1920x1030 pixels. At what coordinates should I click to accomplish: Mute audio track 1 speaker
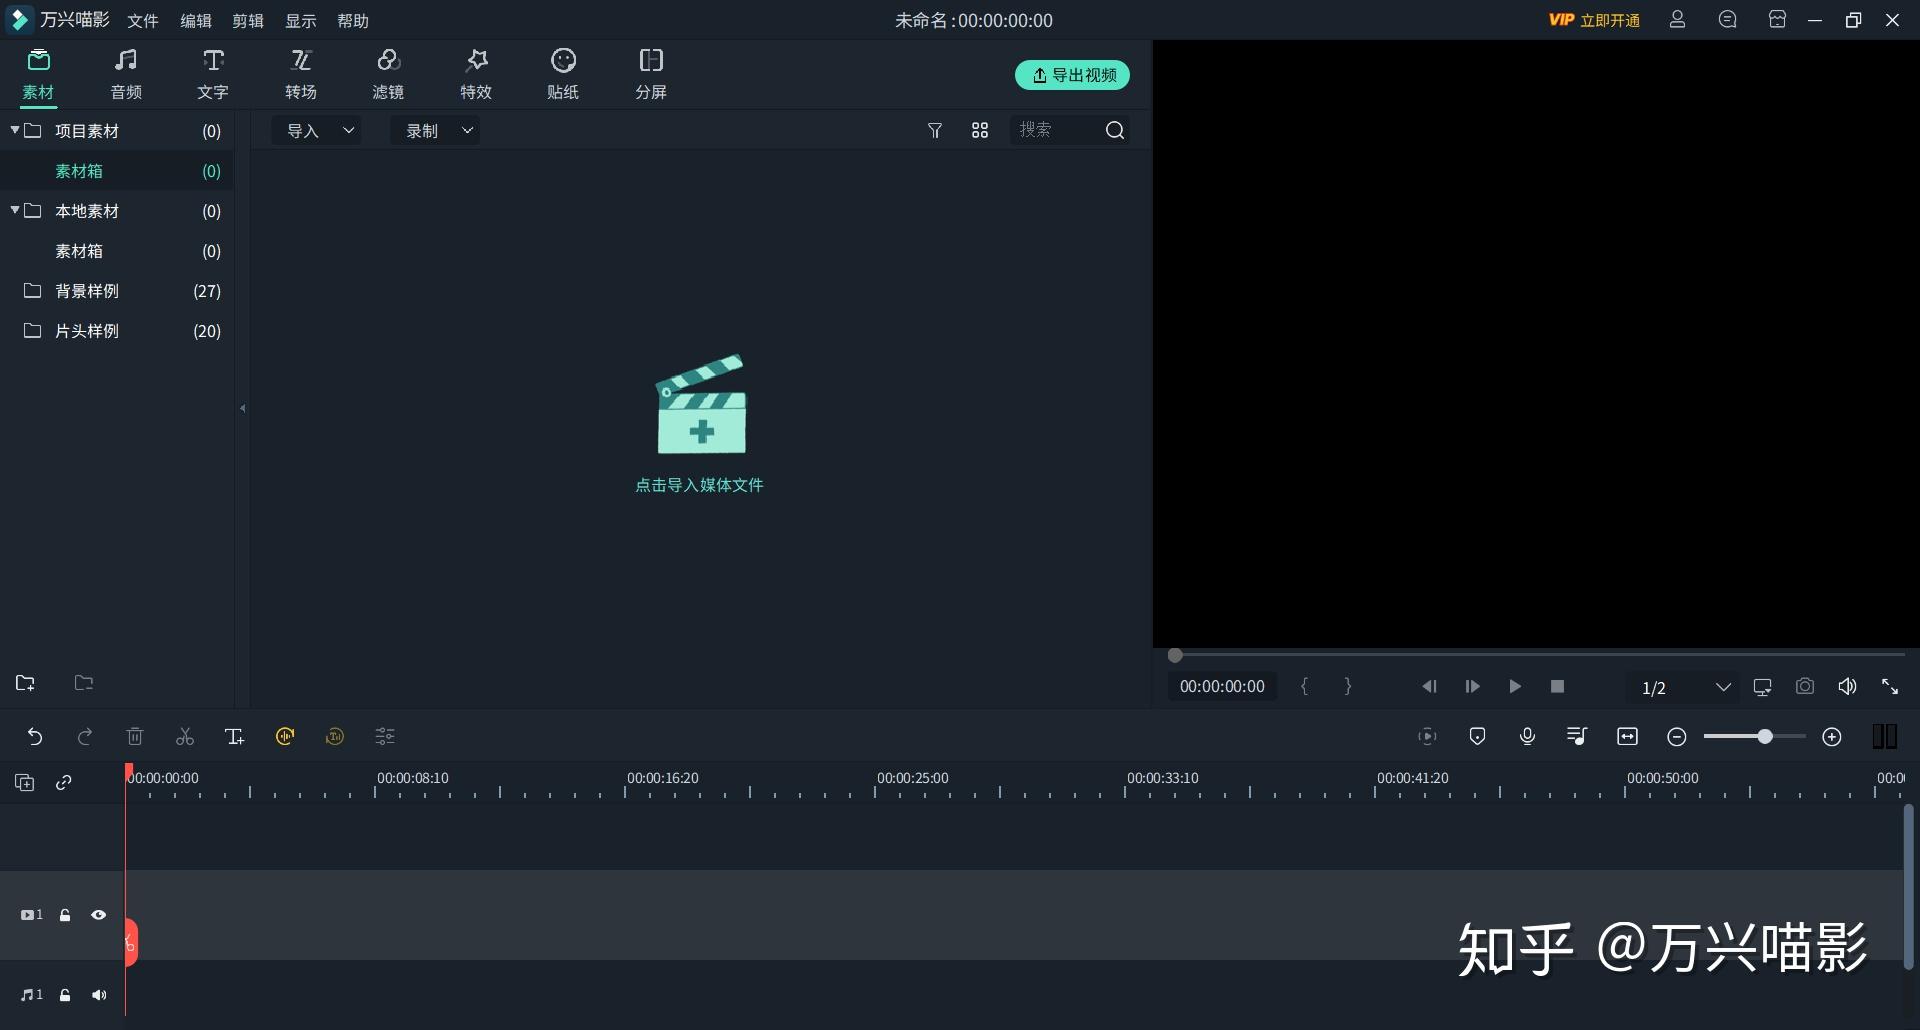pos(99,995)
